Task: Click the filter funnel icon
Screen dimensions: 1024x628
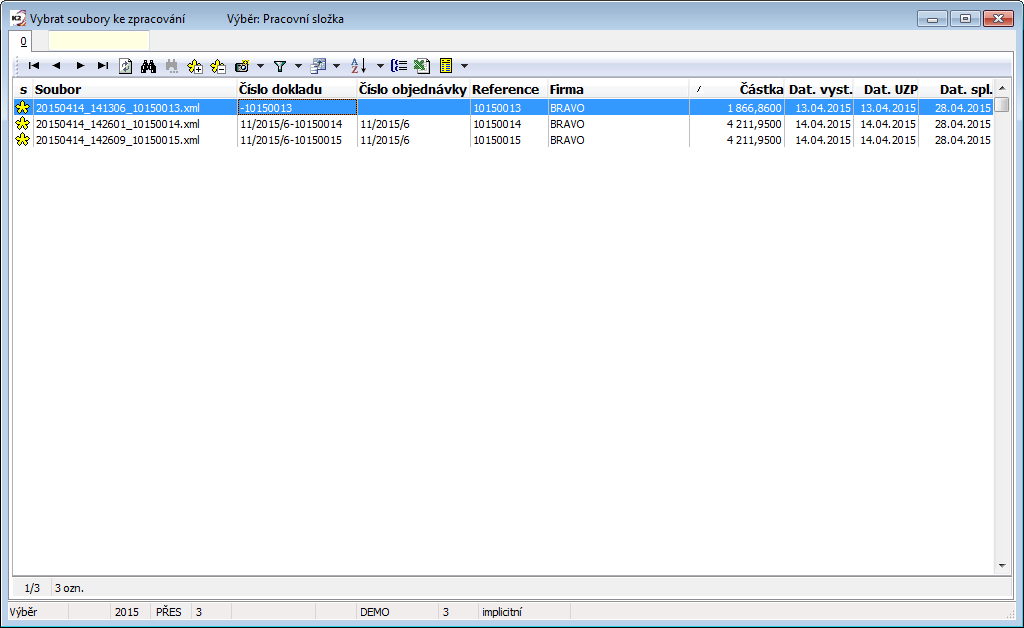Action: pyautogui.click(x=280, y=66)
